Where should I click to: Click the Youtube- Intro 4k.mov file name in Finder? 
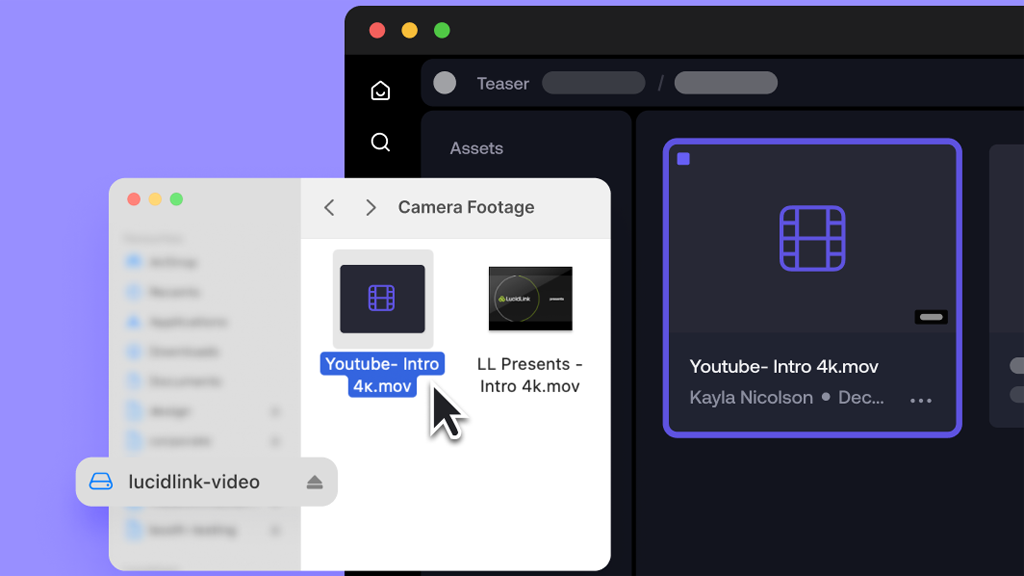pos(382,375)
